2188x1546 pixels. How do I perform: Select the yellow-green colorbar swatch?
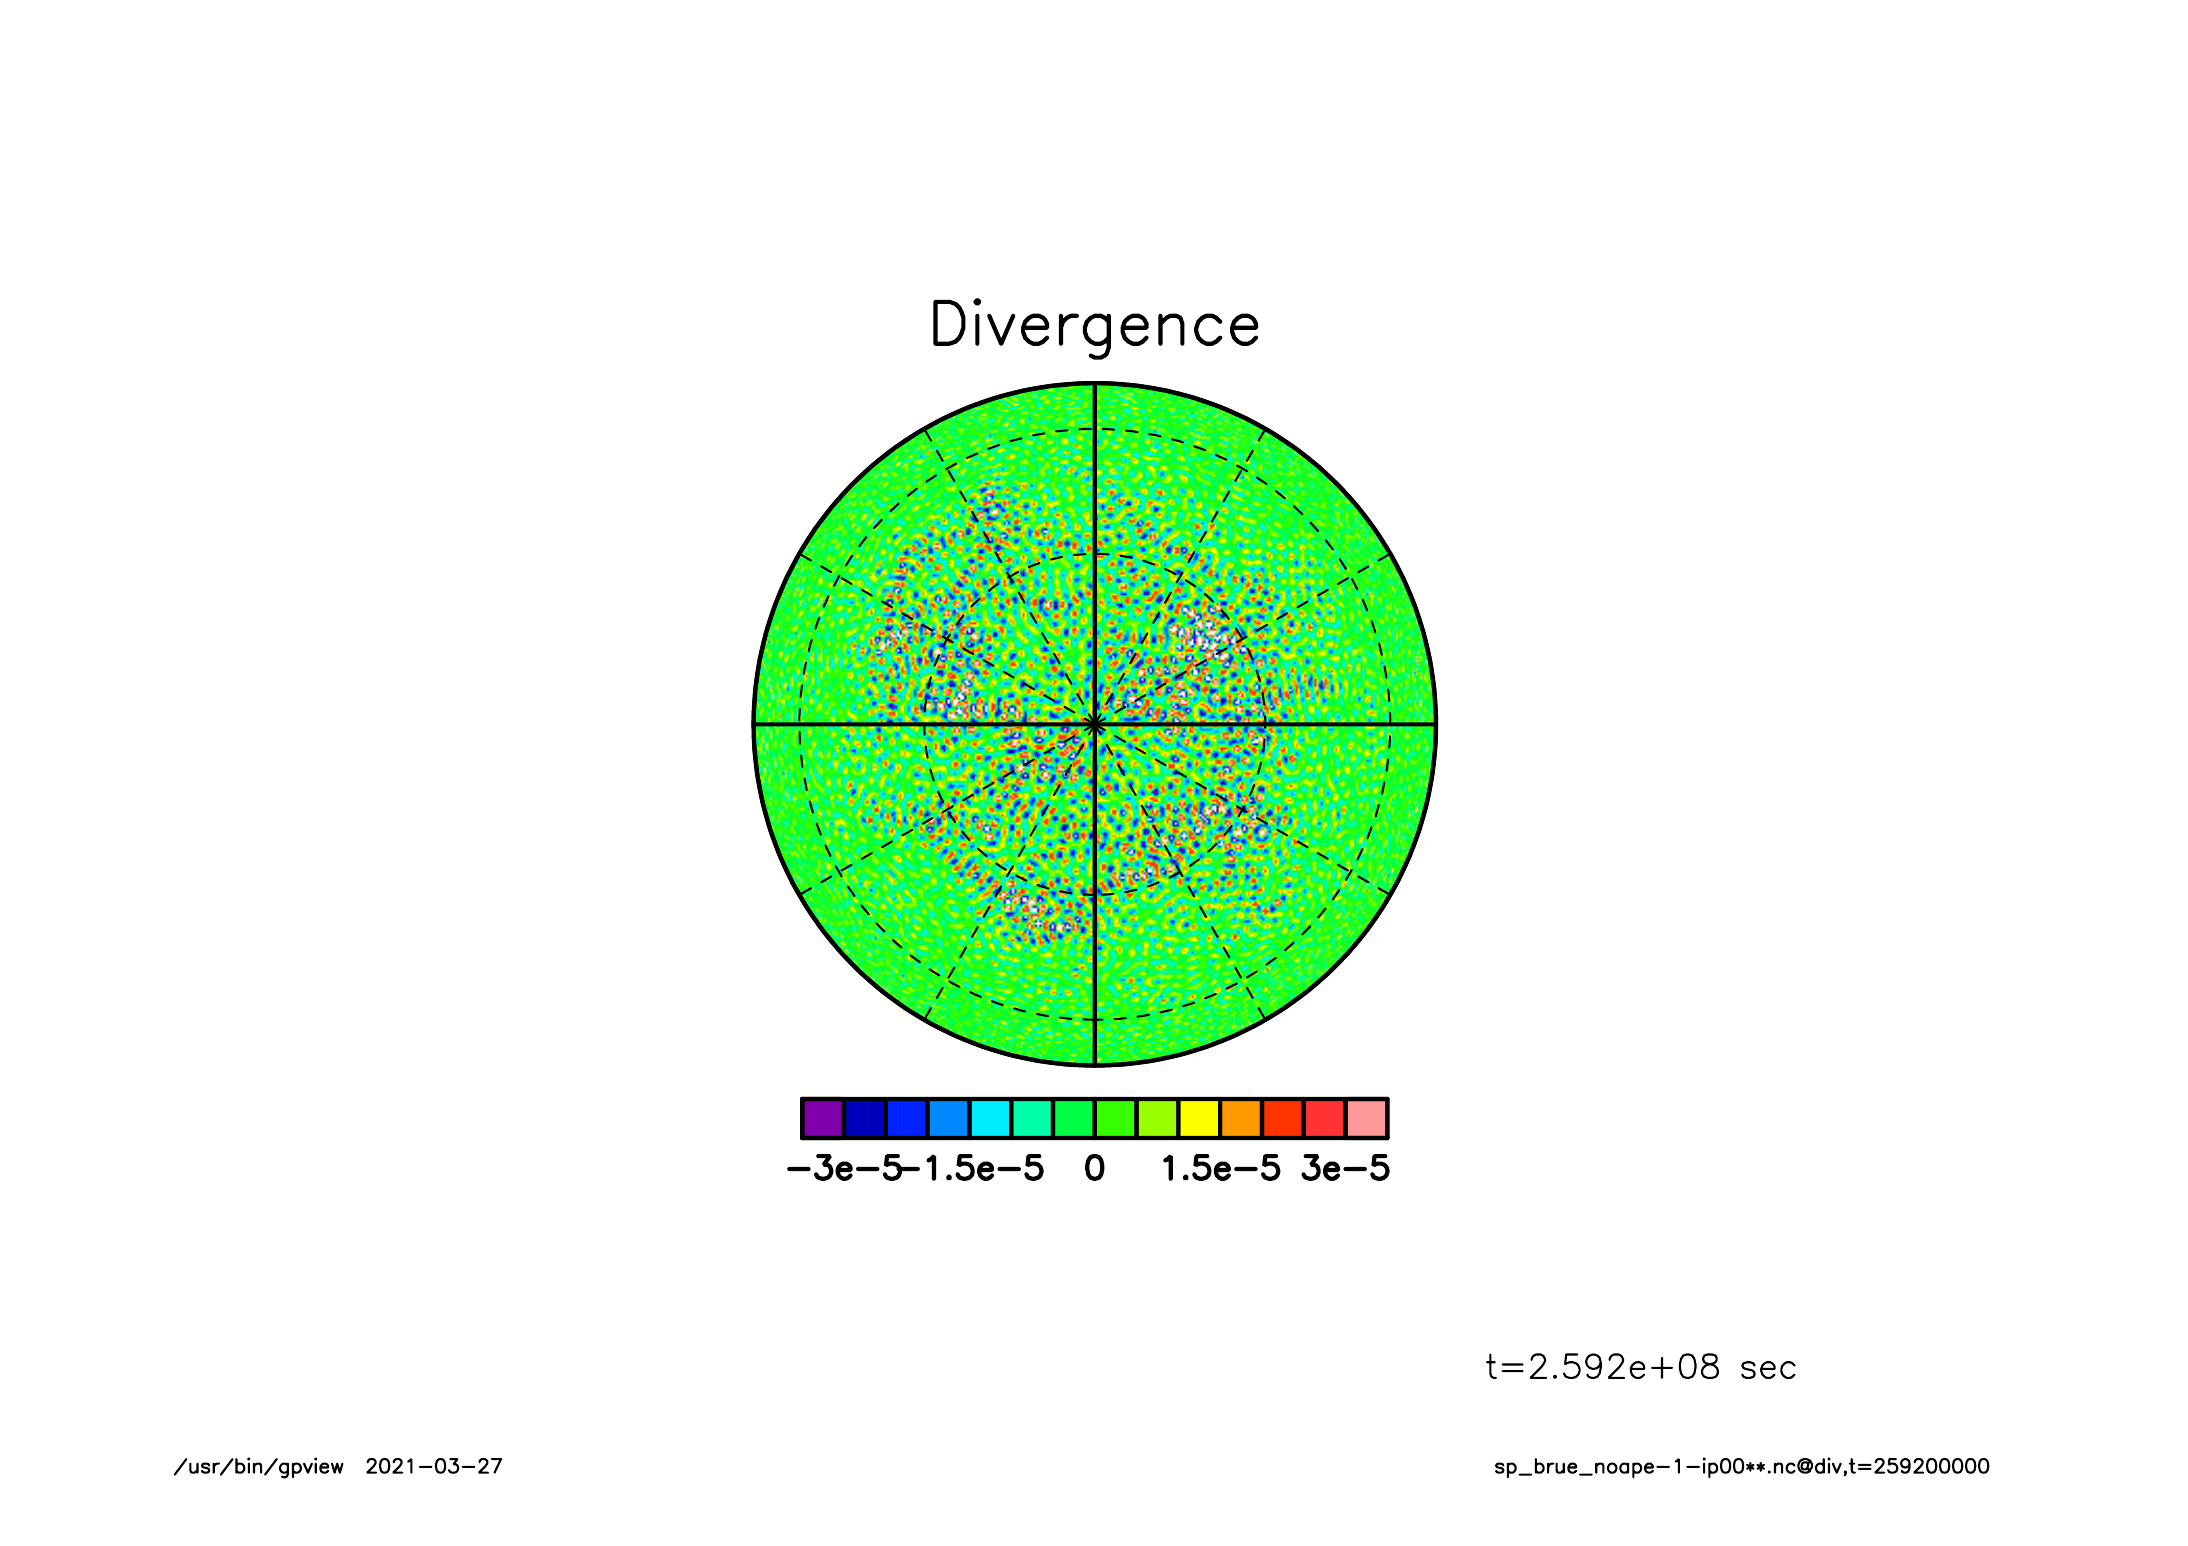coord(1157,1118)
